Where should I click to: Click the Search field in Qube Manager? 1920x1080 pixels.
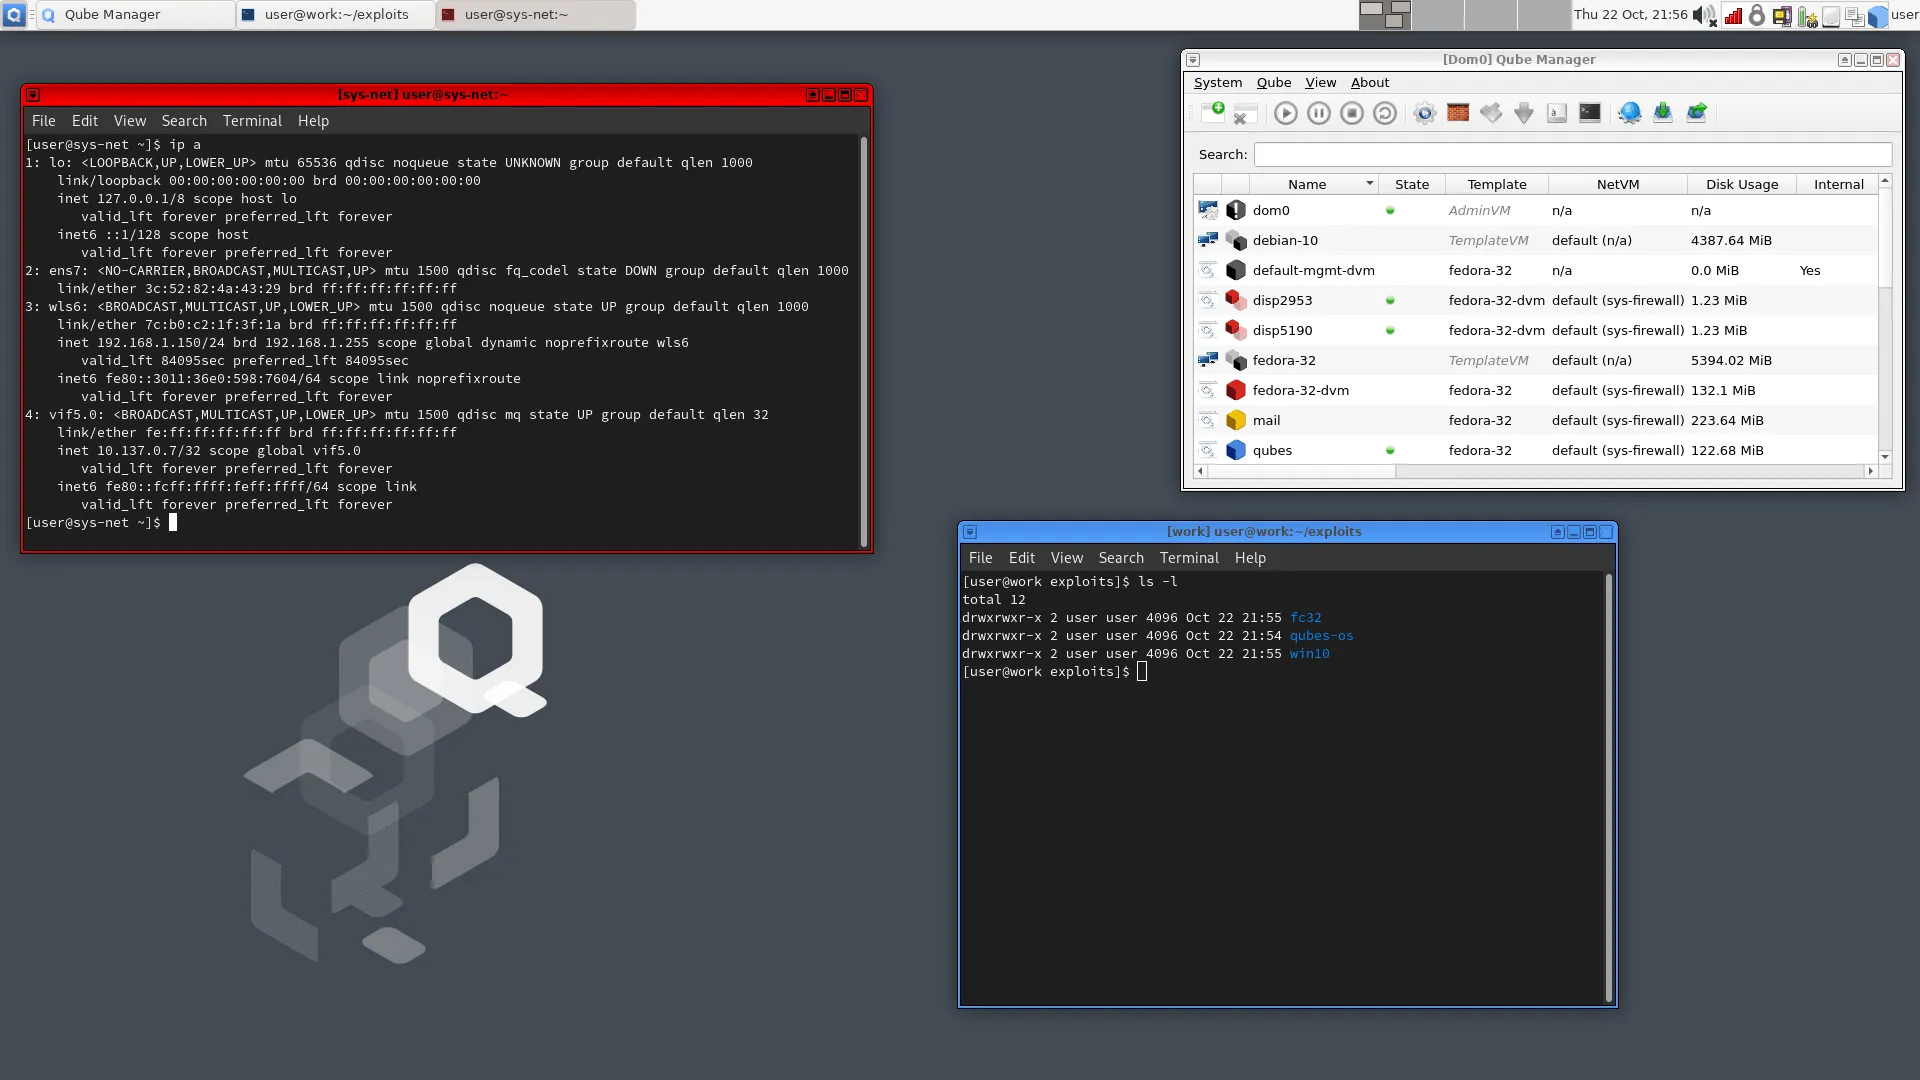click(1572, 154)
